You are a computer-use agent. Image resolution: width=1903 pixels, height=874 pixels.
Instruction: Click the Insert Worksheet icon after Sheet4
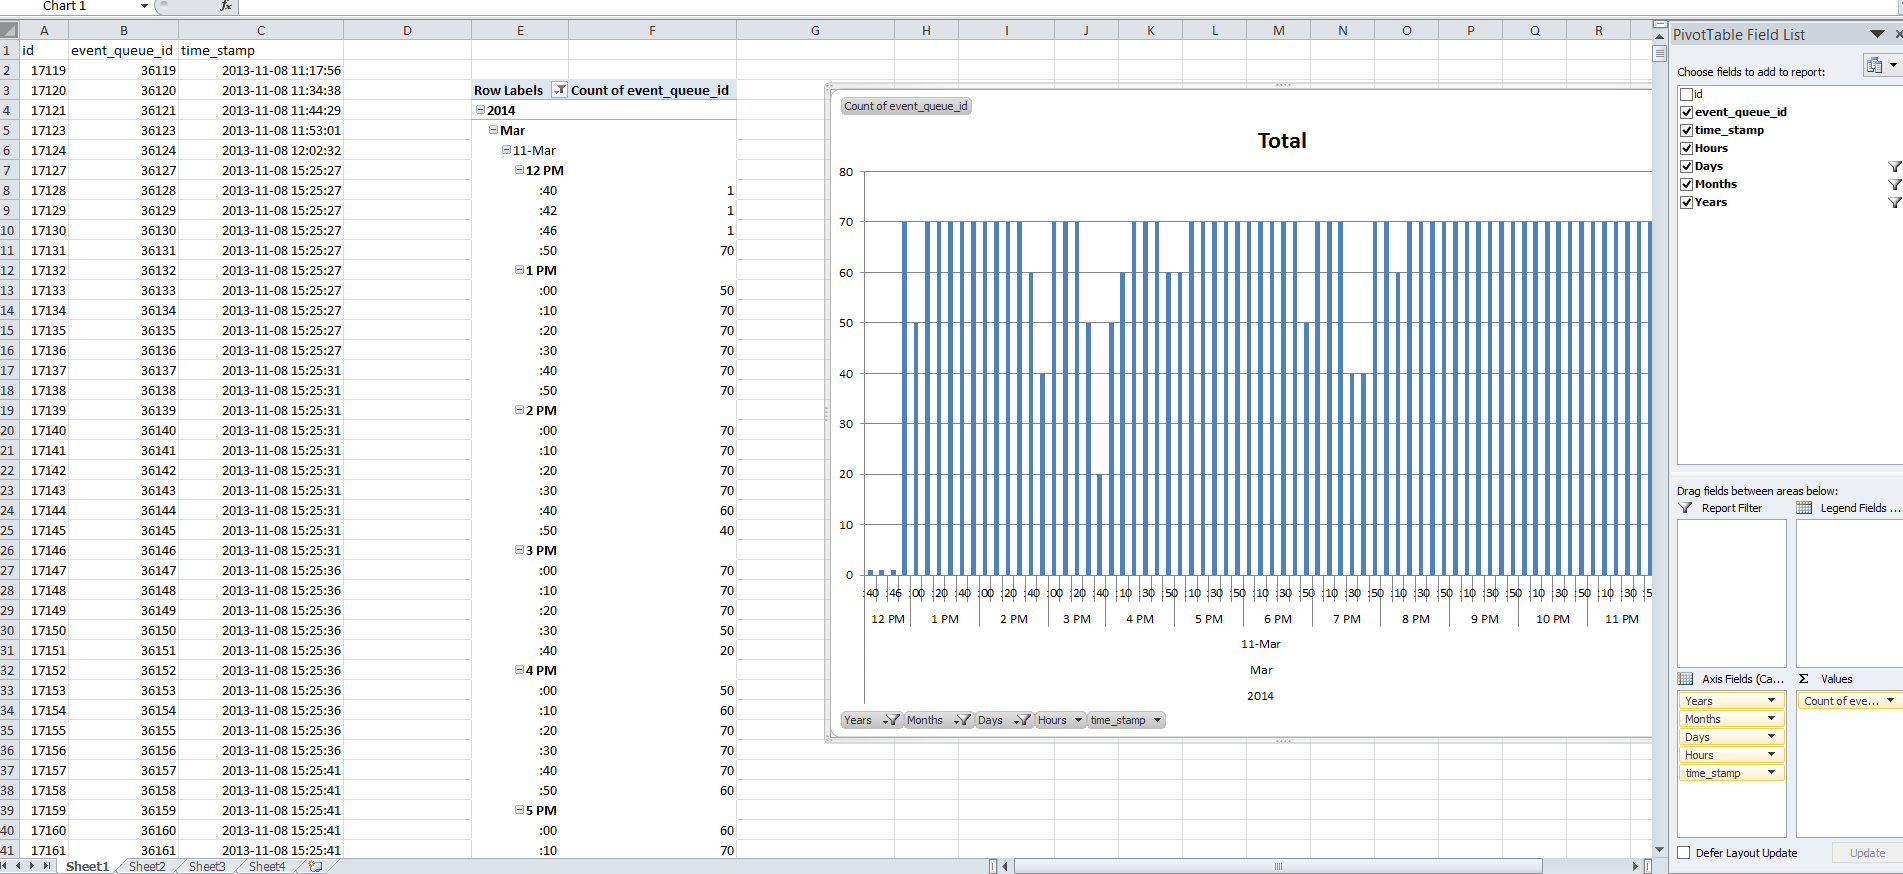point(315,866)
